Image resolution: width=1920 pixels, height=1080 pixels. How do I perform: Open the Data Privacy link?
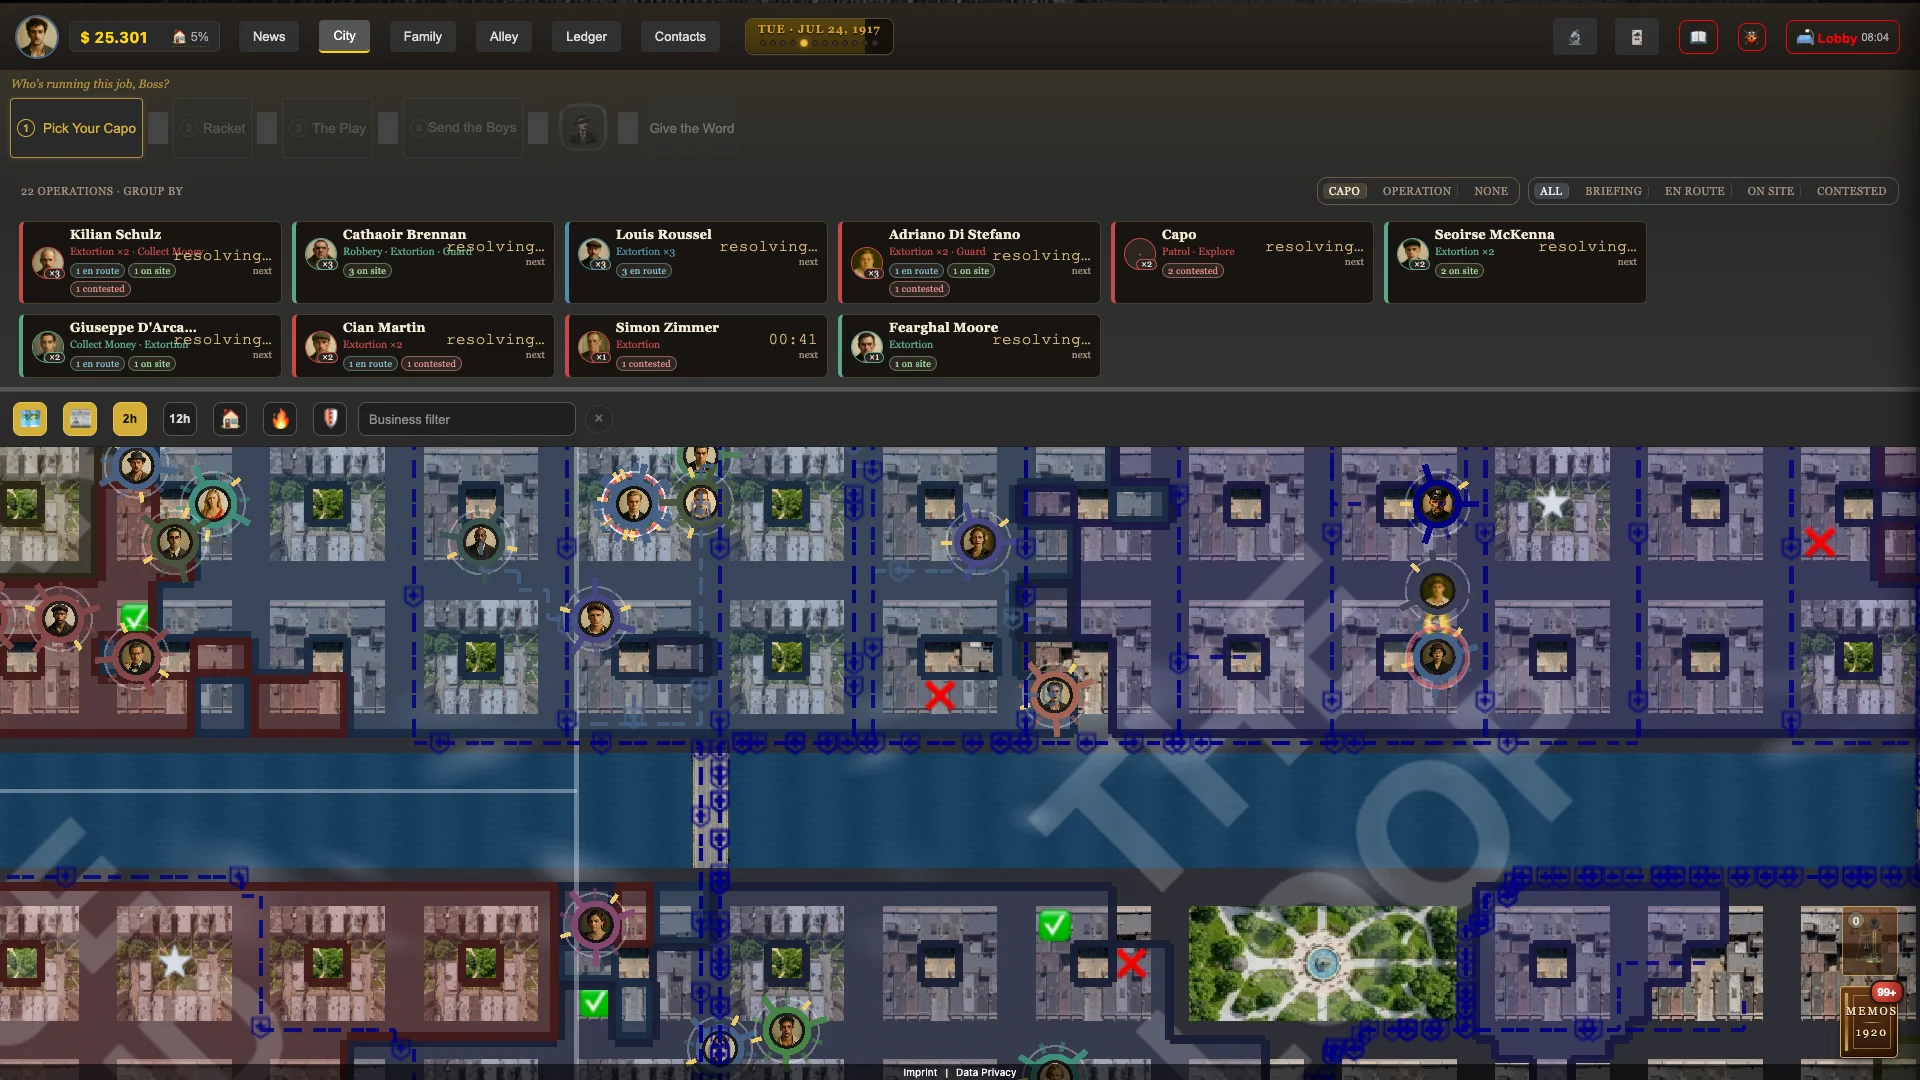986,1072
